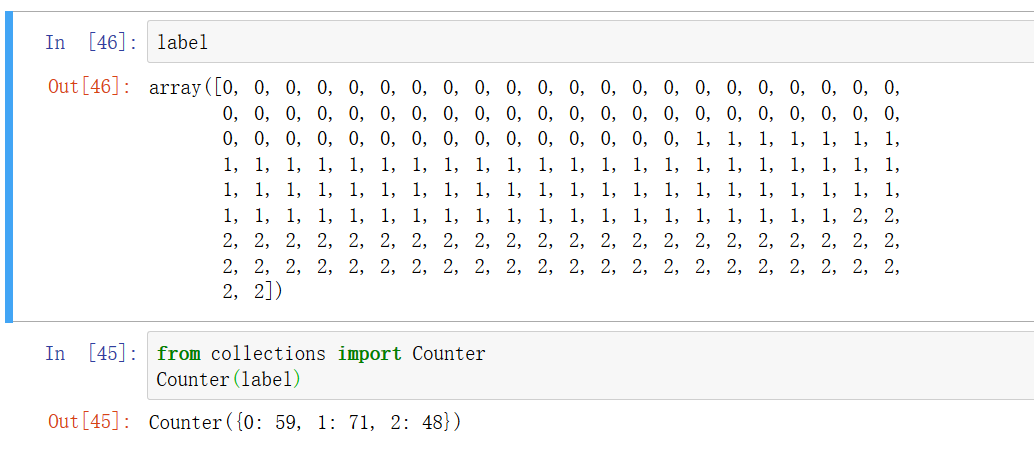
Task: Place cursor on the 'Counter(label)' code line
Action: point(228,380)
